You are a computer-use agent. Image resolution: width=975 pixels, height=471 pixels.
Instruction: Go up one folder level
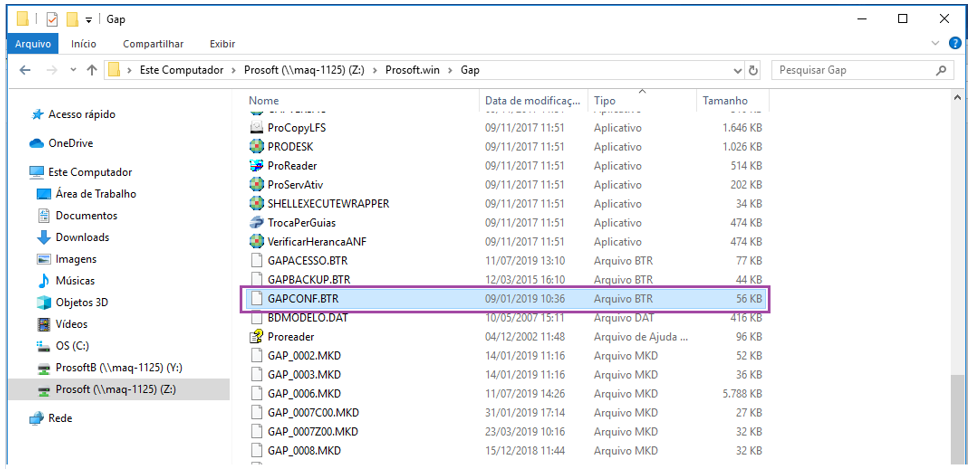coord(92,70)
